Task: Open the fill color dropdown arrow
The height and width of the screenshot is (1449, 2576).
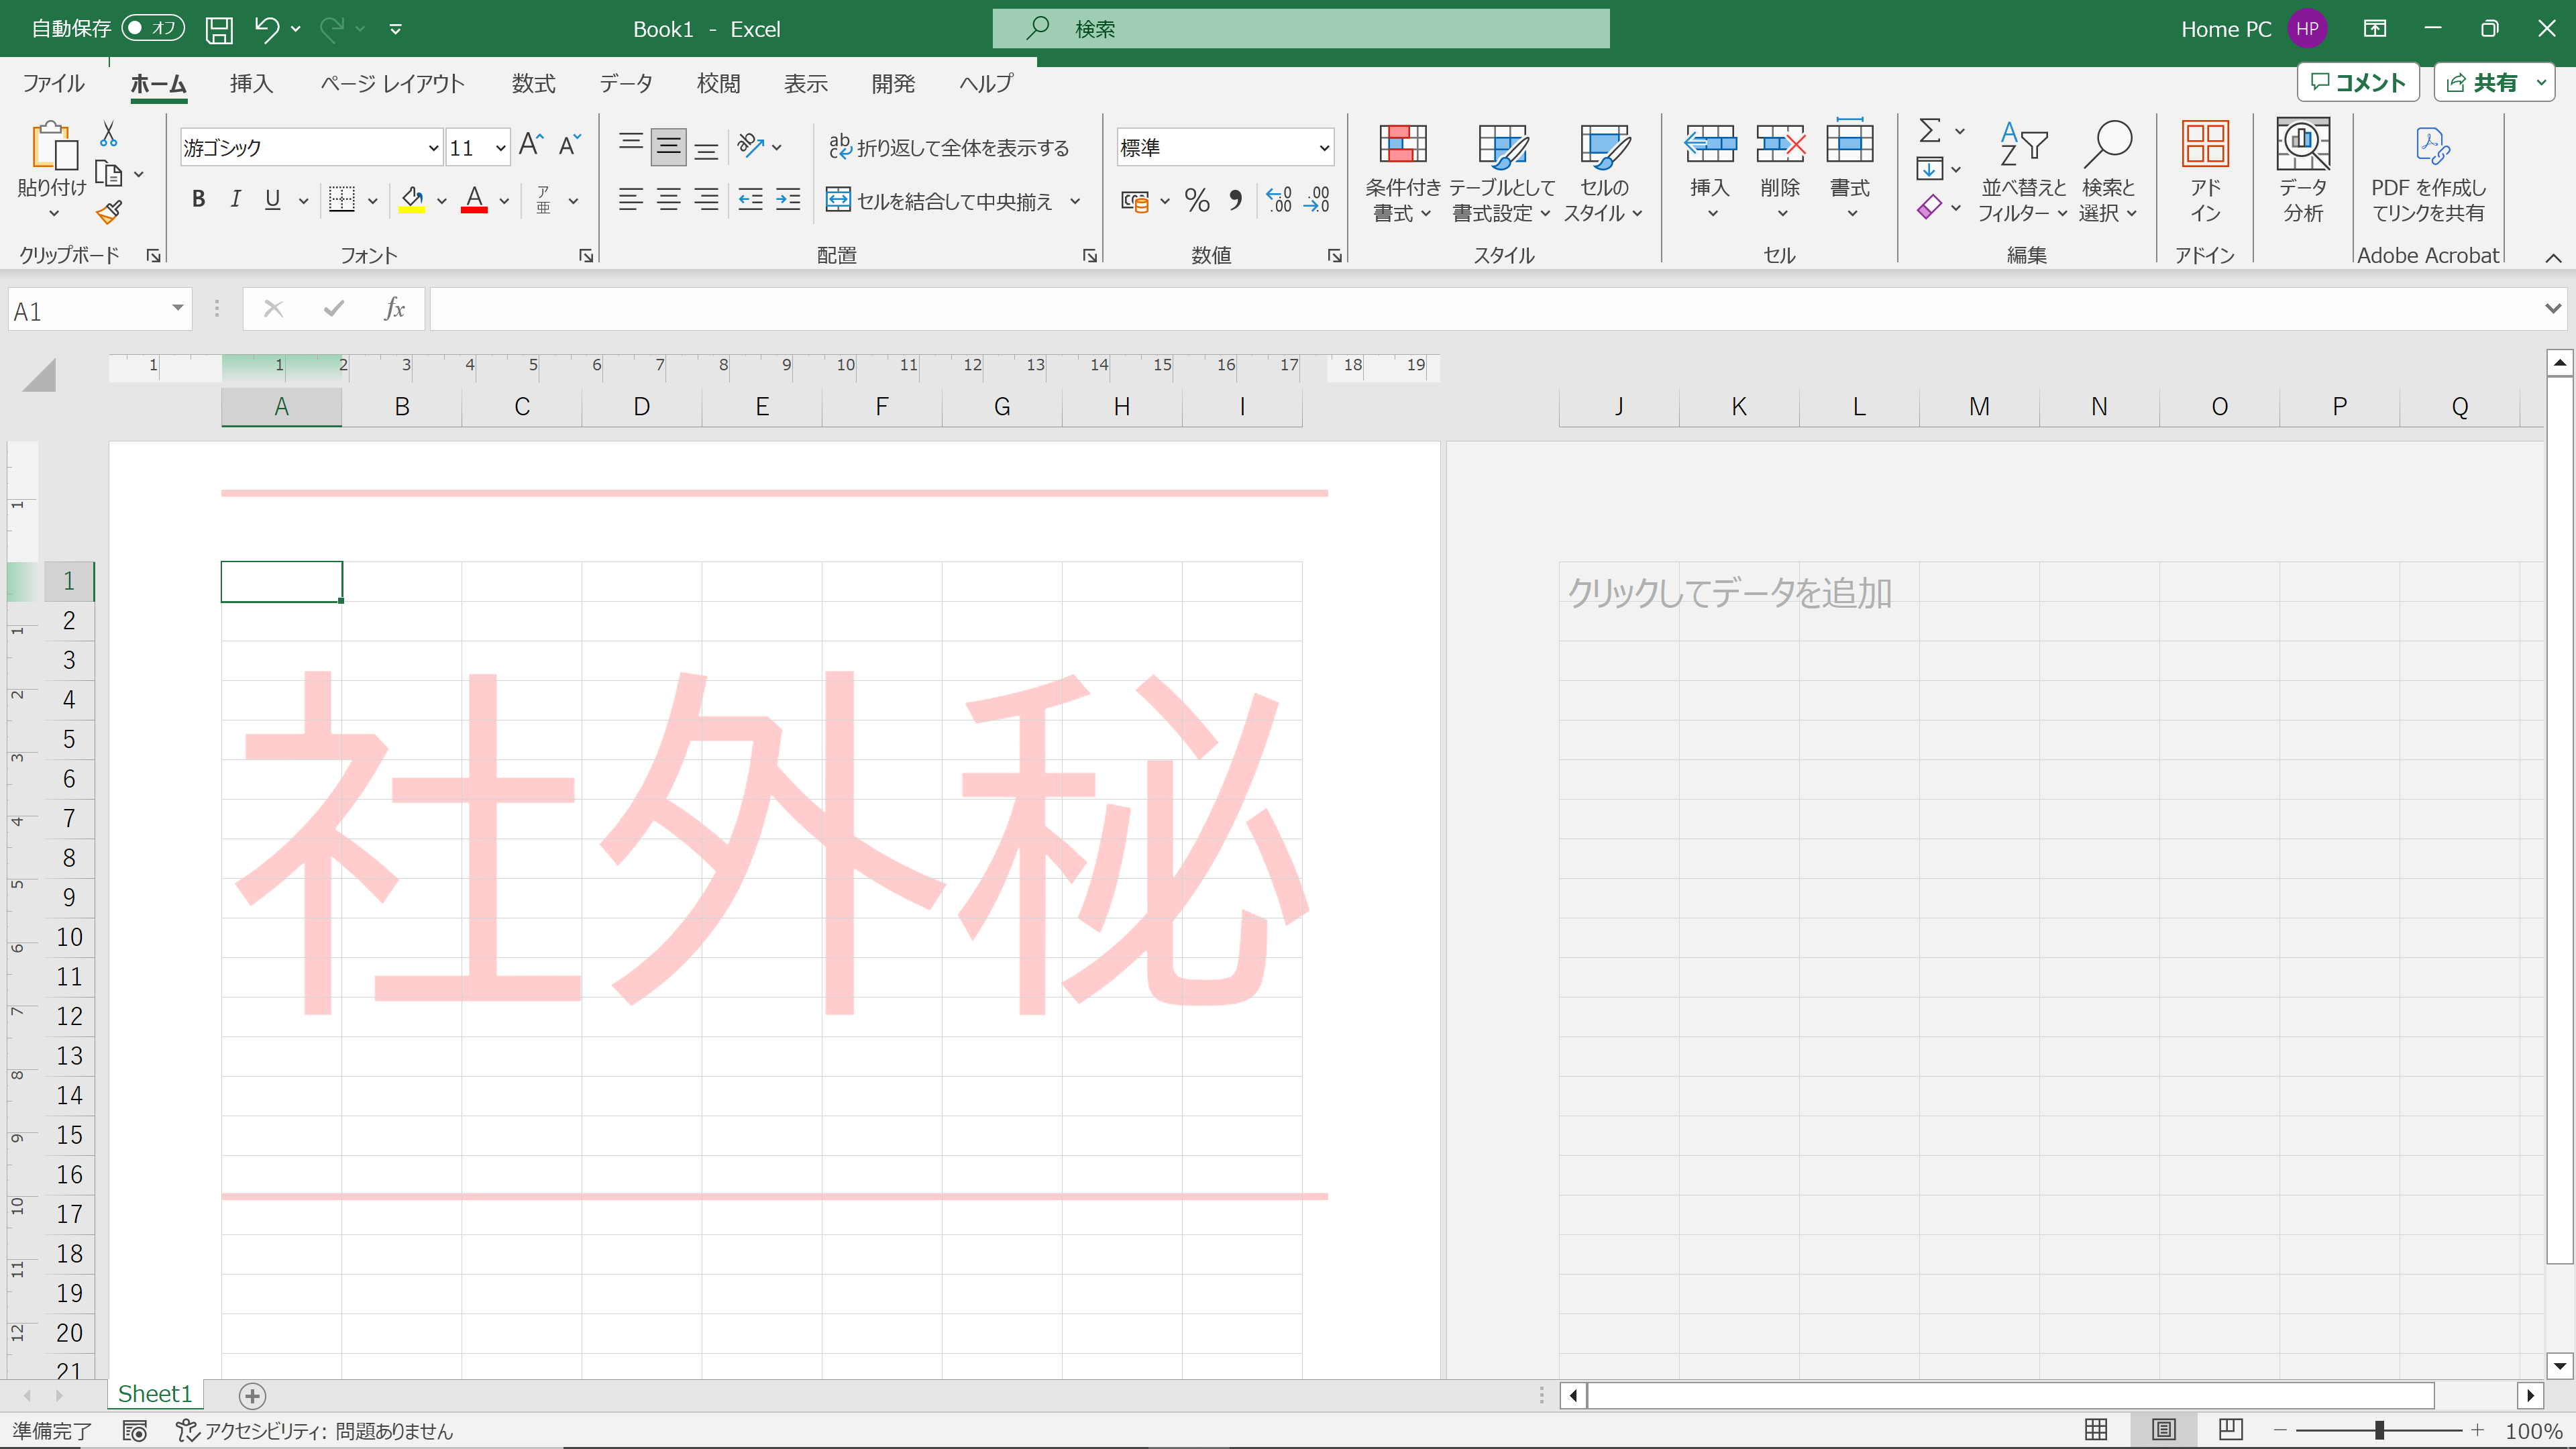Action: pyautogui.click(x=441, y=201)
